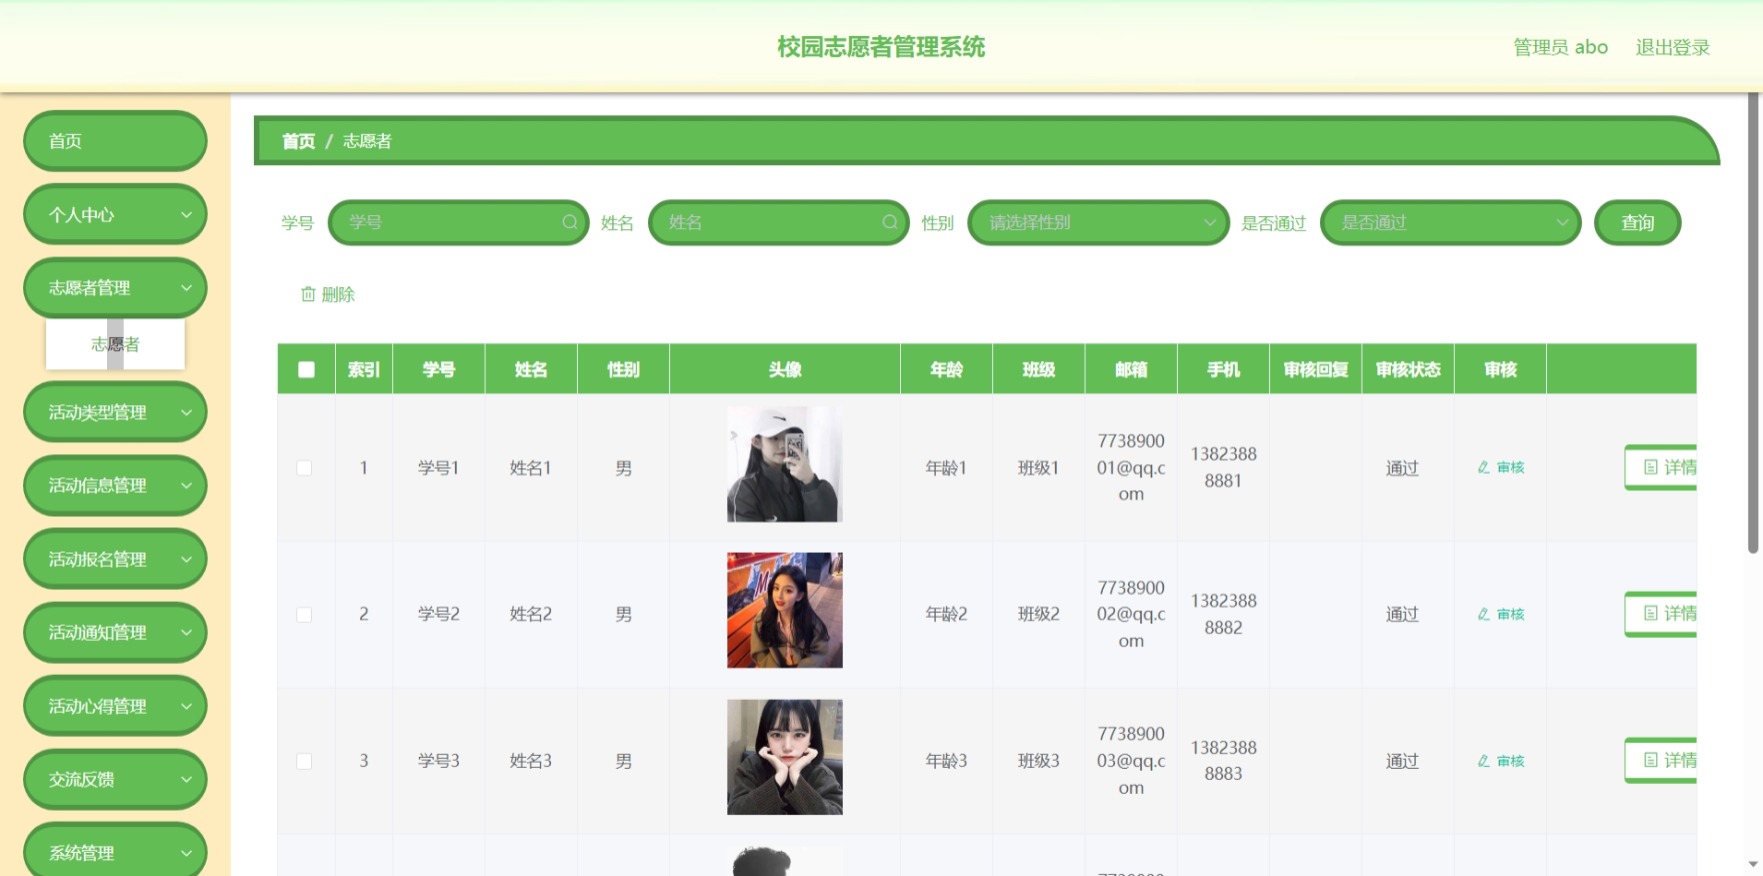Image resolution: width=1763 pixels, height=876 pixels.
Task: Click the 头像 column header
Action: 785,370
